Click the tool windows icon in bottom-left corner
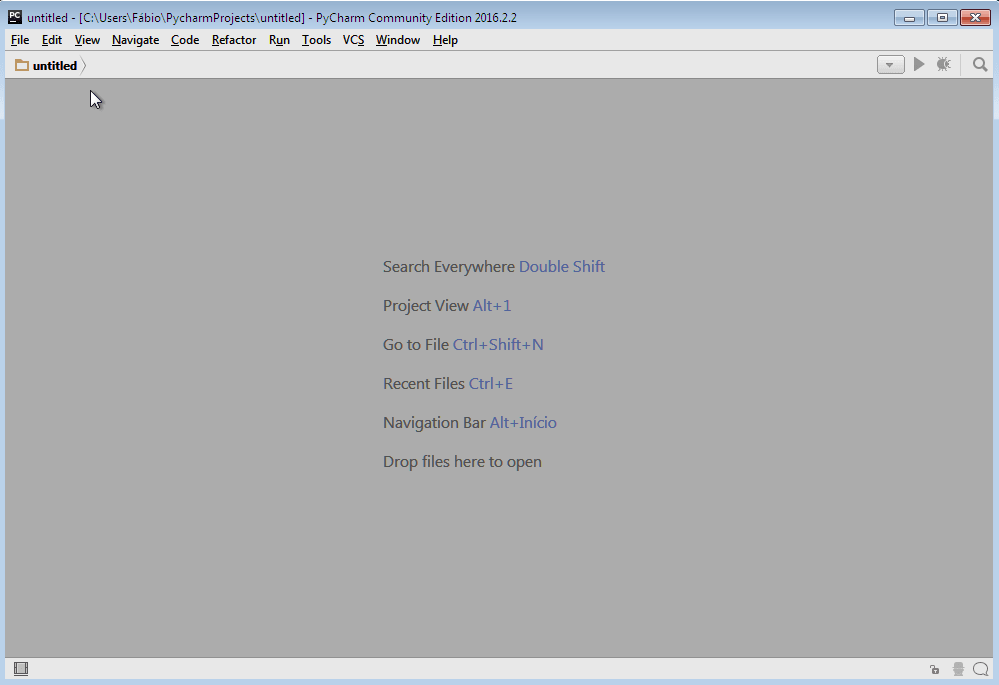This screenshot has width=999, height=685. coord(21,669)
